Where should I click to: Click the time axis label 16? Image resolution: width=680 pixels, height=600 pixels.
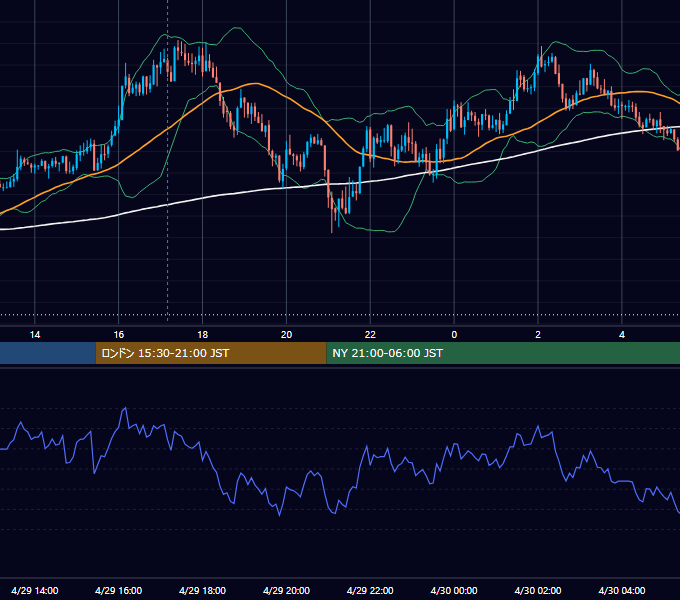point(119,335)
